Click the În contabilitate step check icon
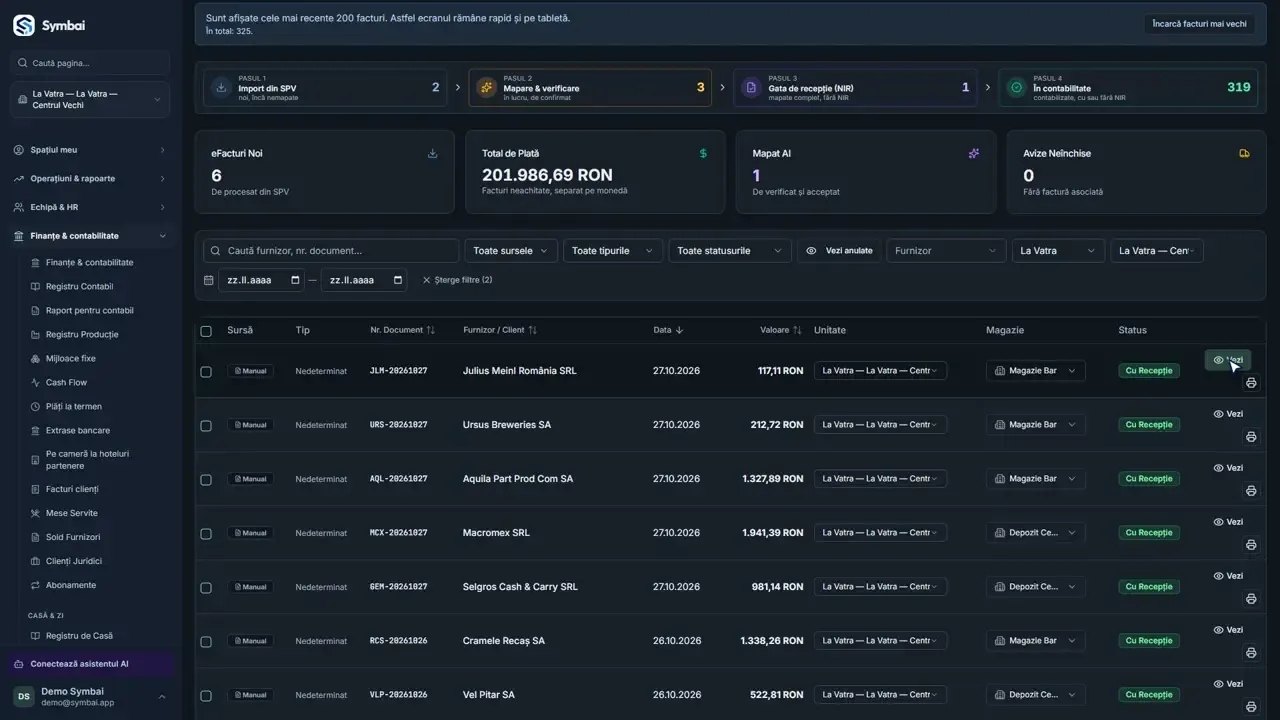 1016,88
